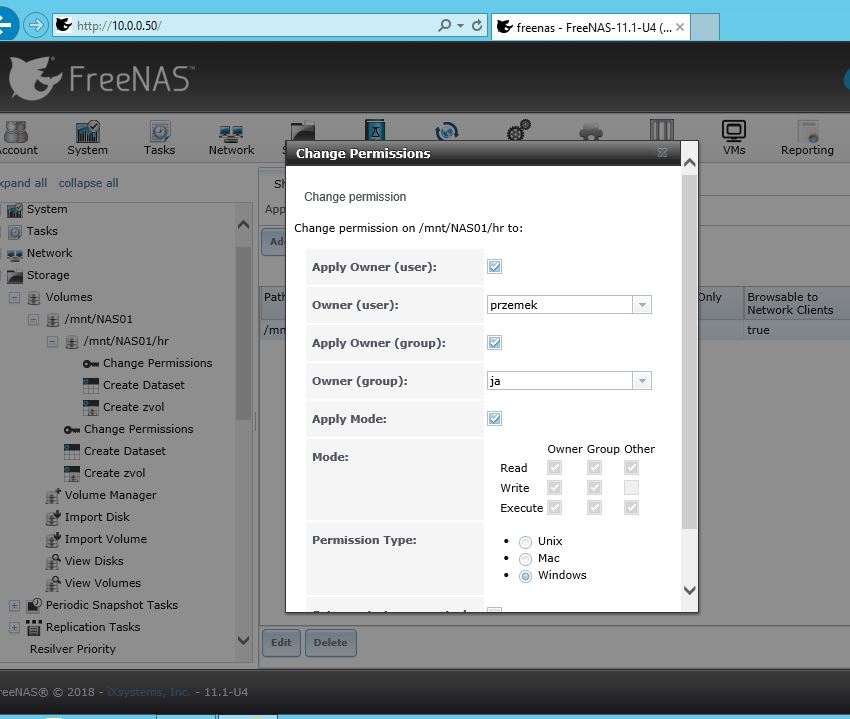Toggle Group Execute mode checkbox
This screenshot has height=719, width=850.
(594, 508)
